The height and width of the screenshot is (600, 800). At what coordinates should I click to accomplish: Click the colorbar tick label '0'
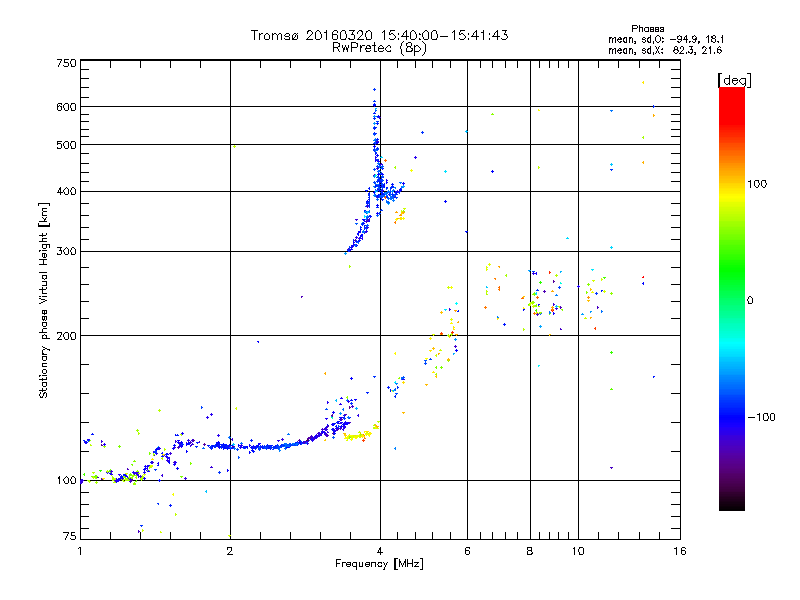coord(750,301)
